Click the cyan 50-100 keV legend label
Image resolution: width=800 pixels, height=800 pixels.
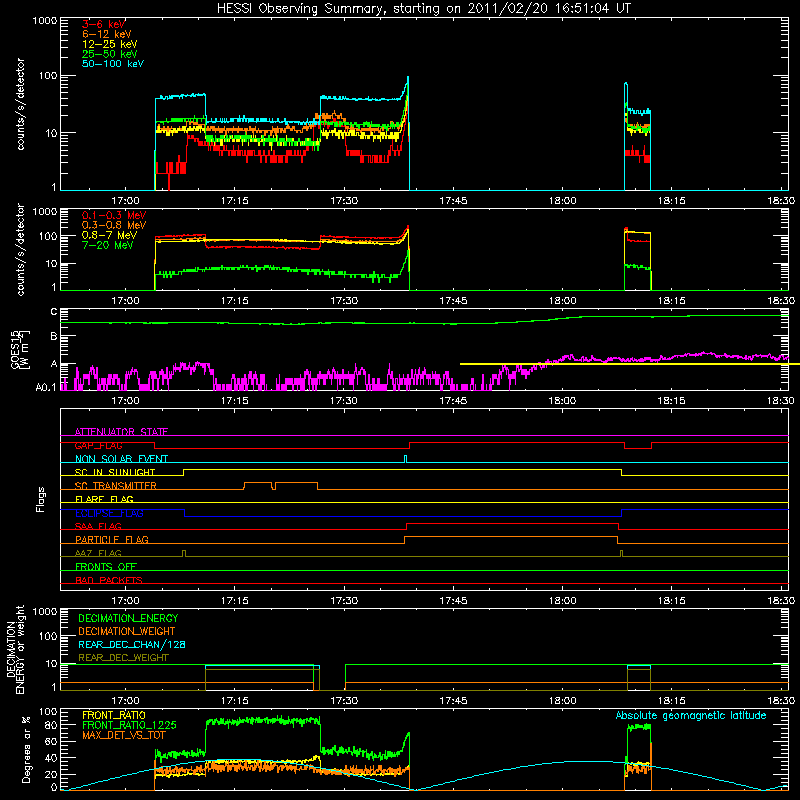tap(113, 63)
